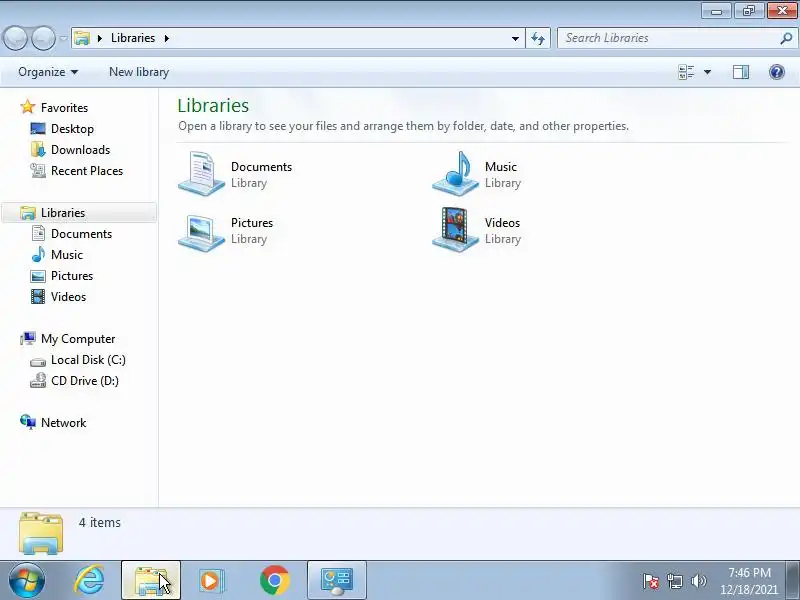800x600 pixels.
Task: Create a New library
Action: (x=139, y=72)
